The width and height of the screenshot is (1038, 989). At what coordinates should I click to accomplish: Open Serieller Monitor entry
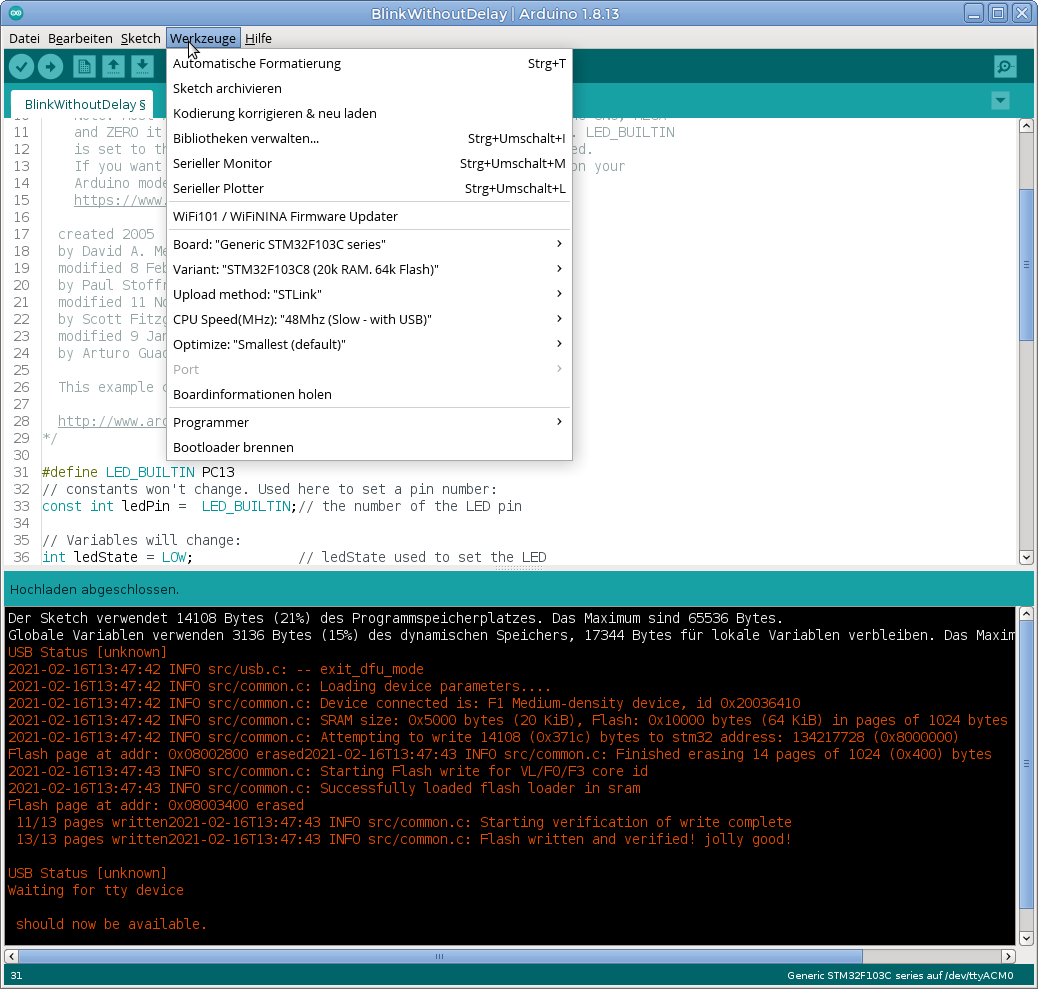369,164
